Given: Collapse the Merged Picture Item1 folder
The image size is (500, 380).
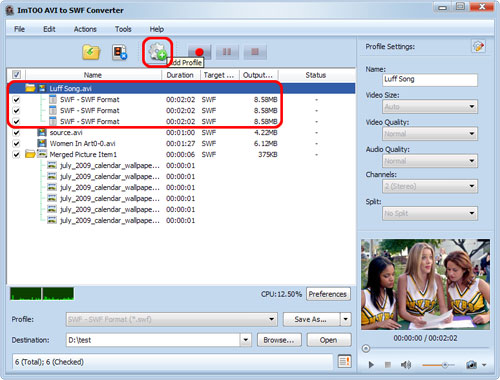Looking at the screenshot, I should click(x=30, y=154).
